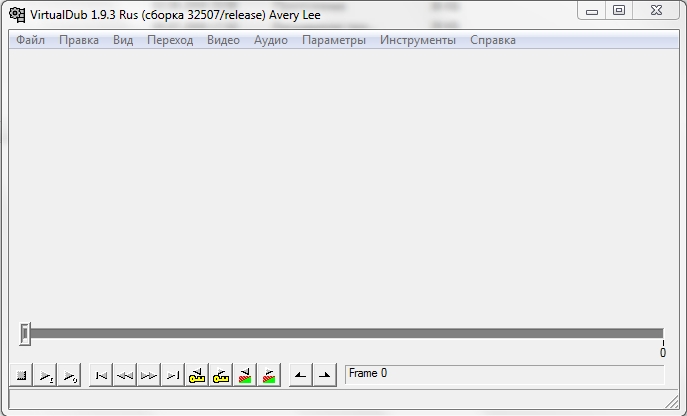Play the output video preview
Viewport: 687px width, 416px height.
69,375
